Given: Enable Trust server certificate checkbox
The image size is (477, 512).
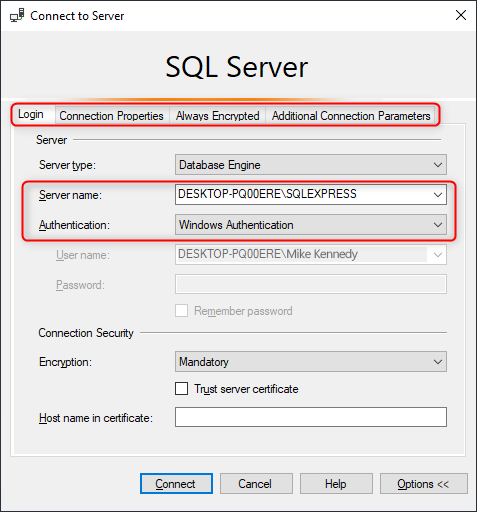Looking at the screenshot, I should [x=181, y=389].
